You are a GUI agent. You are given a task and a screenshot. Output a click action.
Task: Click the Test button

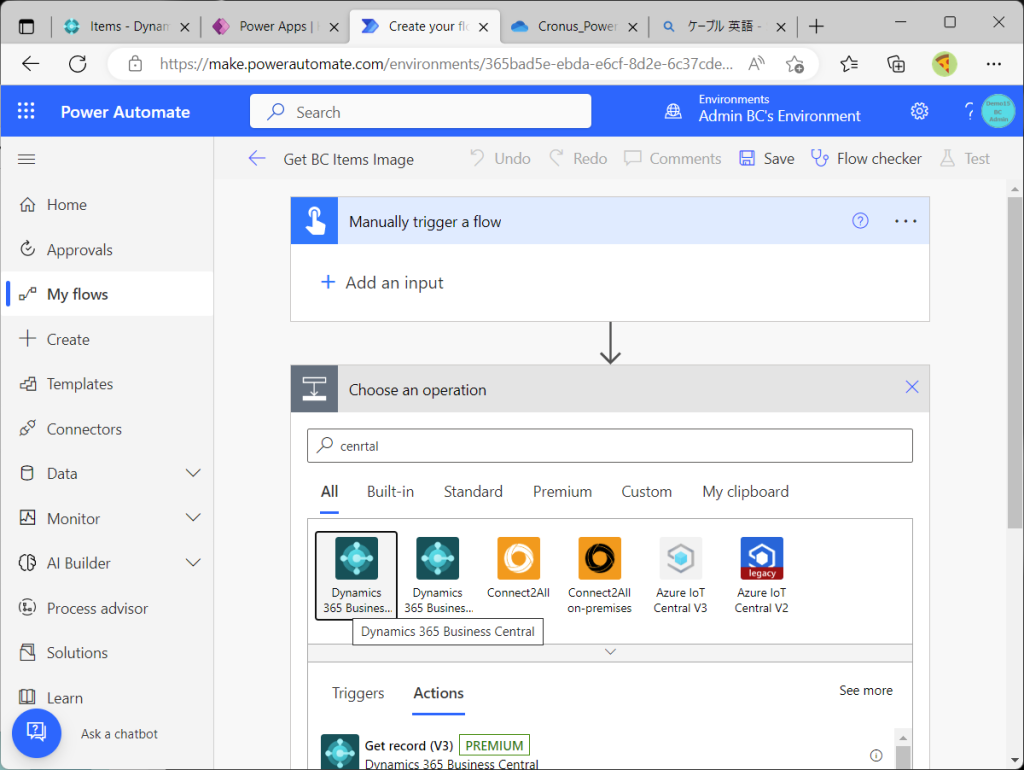click(x=965, y=159)
